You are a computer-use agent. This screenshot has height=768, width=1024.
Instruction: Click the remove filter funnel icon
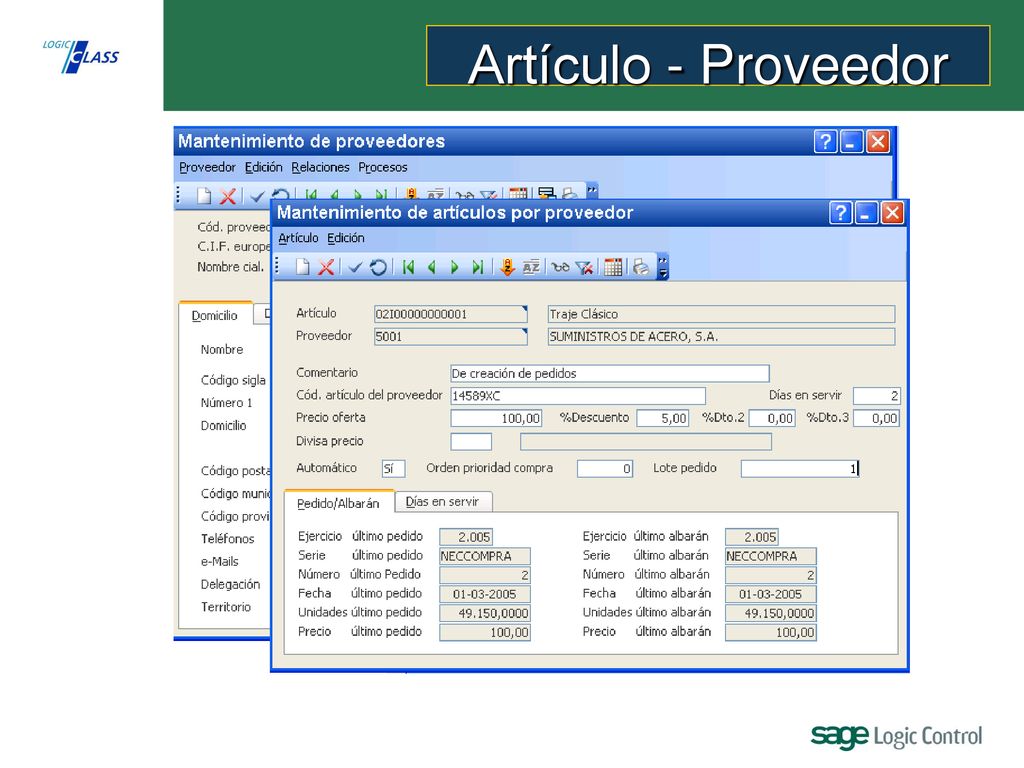pos(584,267)
